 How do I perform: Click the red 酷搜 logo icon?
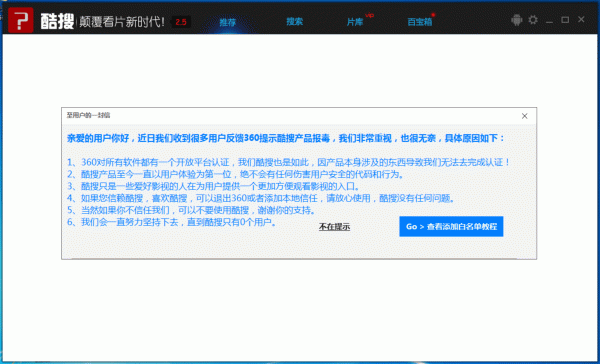(21, 20)
